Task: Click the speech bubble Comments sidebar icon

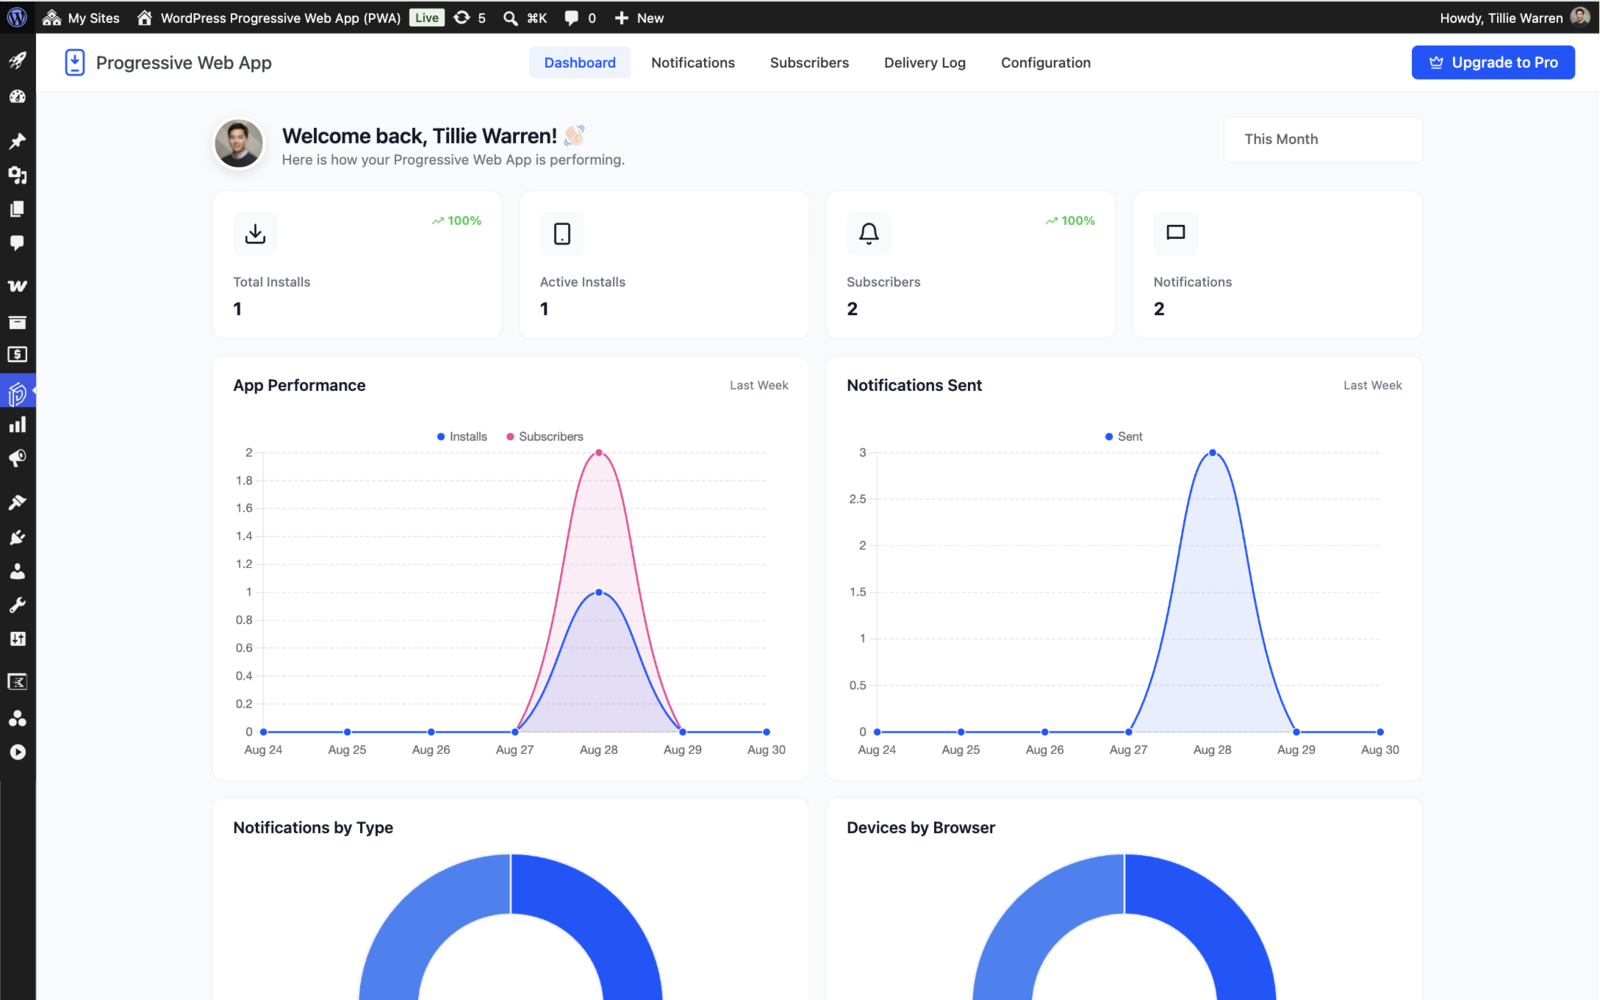Action: point(17,243)
